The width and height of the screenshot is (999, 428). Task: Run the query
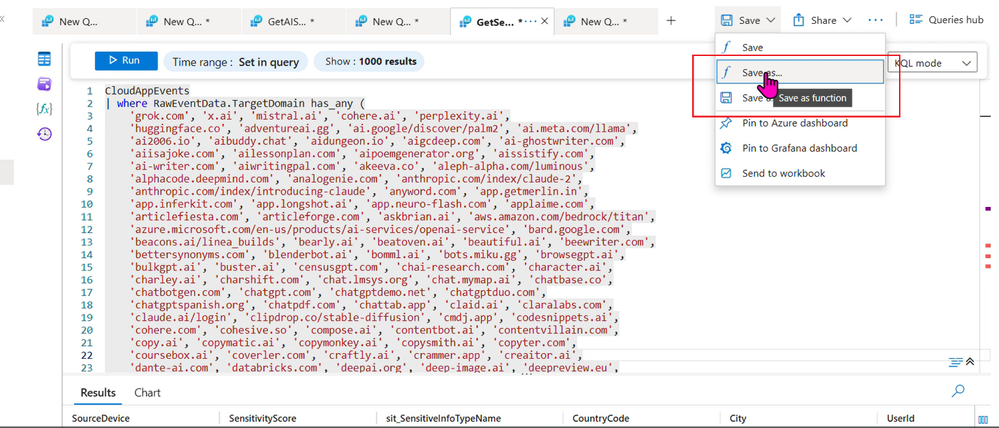(126, 61)
